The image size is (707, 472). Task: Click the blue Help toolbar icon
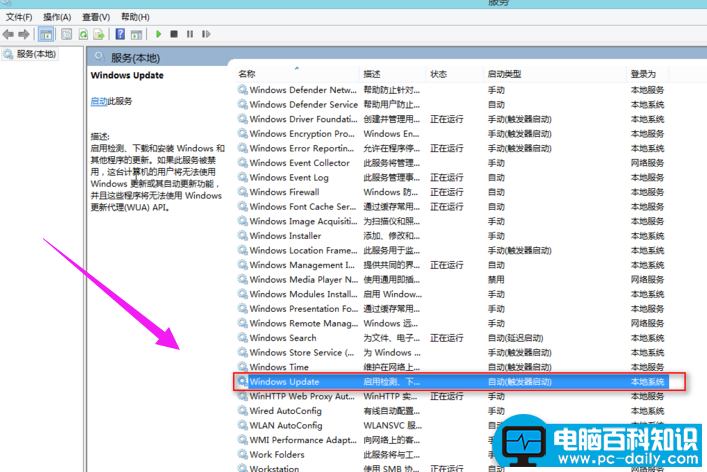coord(120,34)
